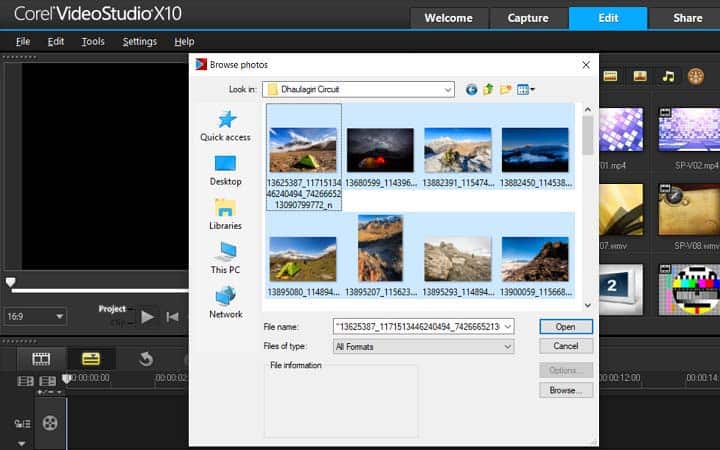Image resolution: width=720 pixels, height=450 pixels.
Task: Open the Tools menu
Action: click(x=93, y=42)
